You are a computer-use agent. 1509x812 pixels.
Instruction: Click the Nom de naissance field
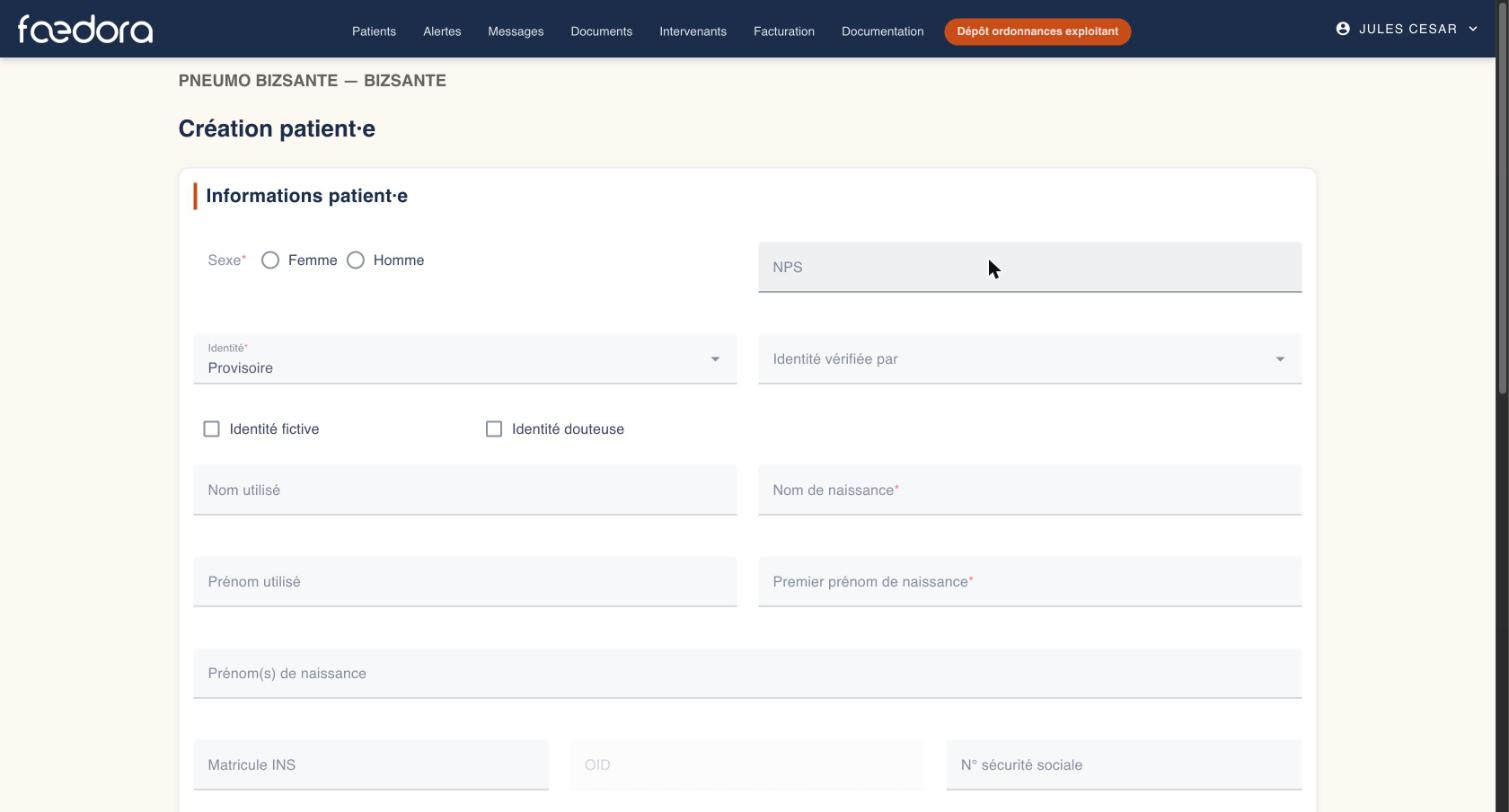[1030, 490]
